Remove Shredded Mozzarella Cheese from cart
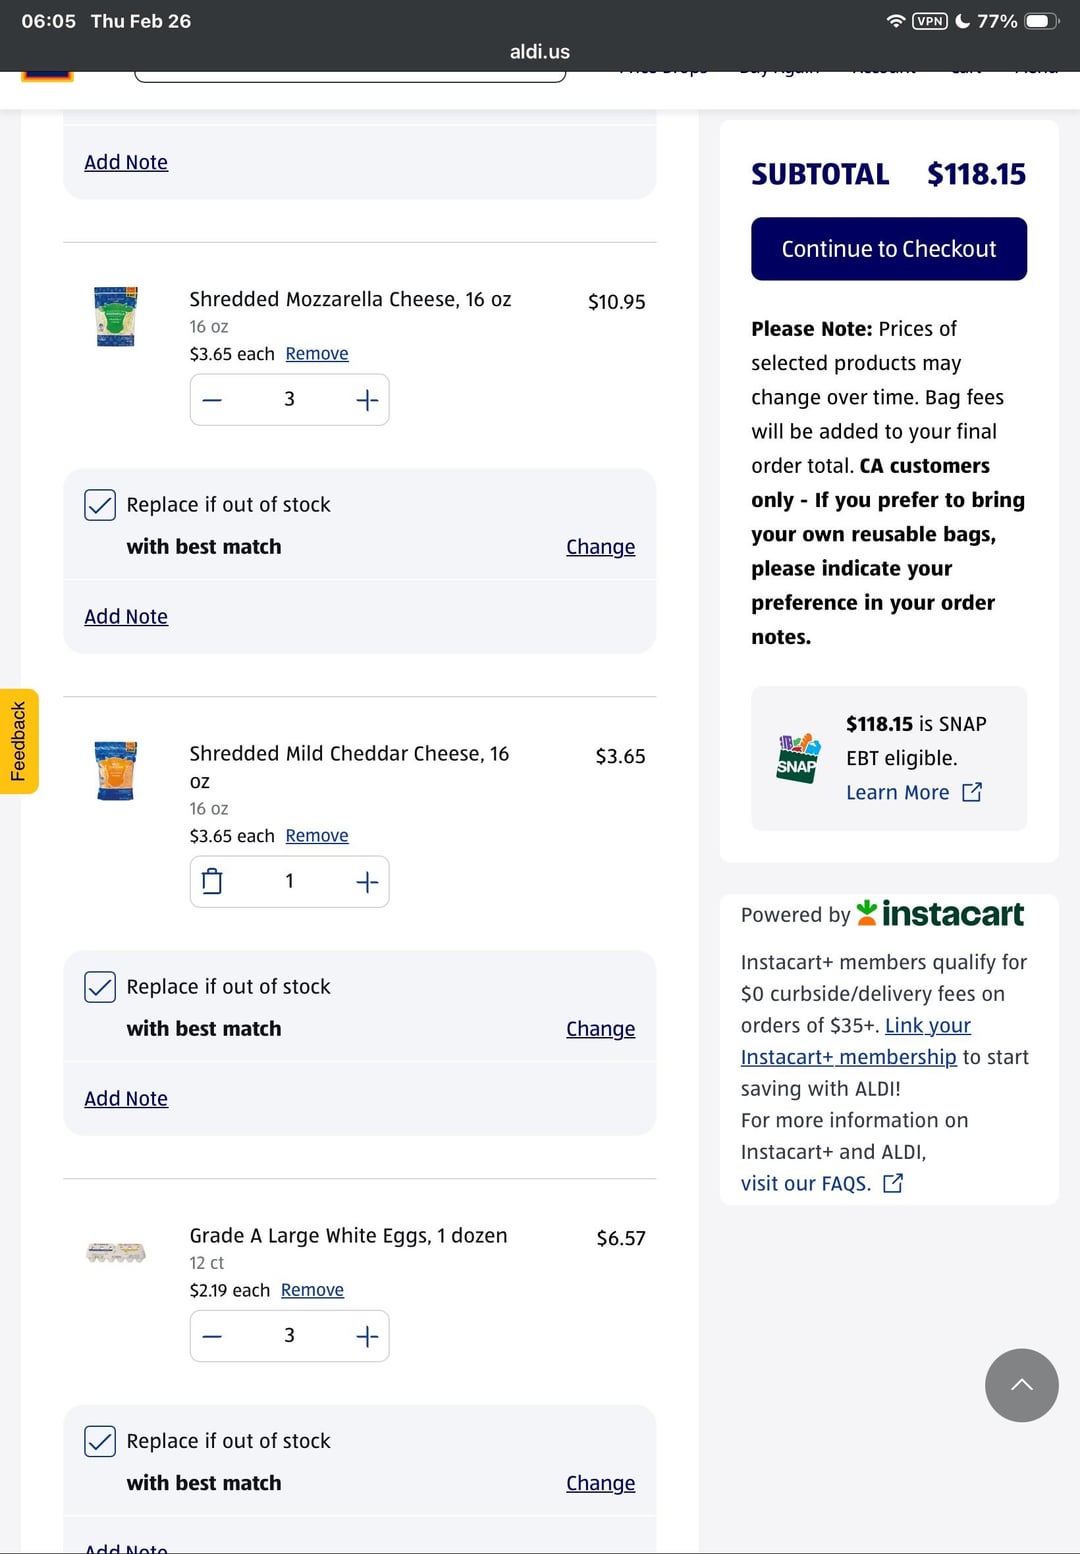This screenshot has height=1554, width=1080. click(317, 354)
